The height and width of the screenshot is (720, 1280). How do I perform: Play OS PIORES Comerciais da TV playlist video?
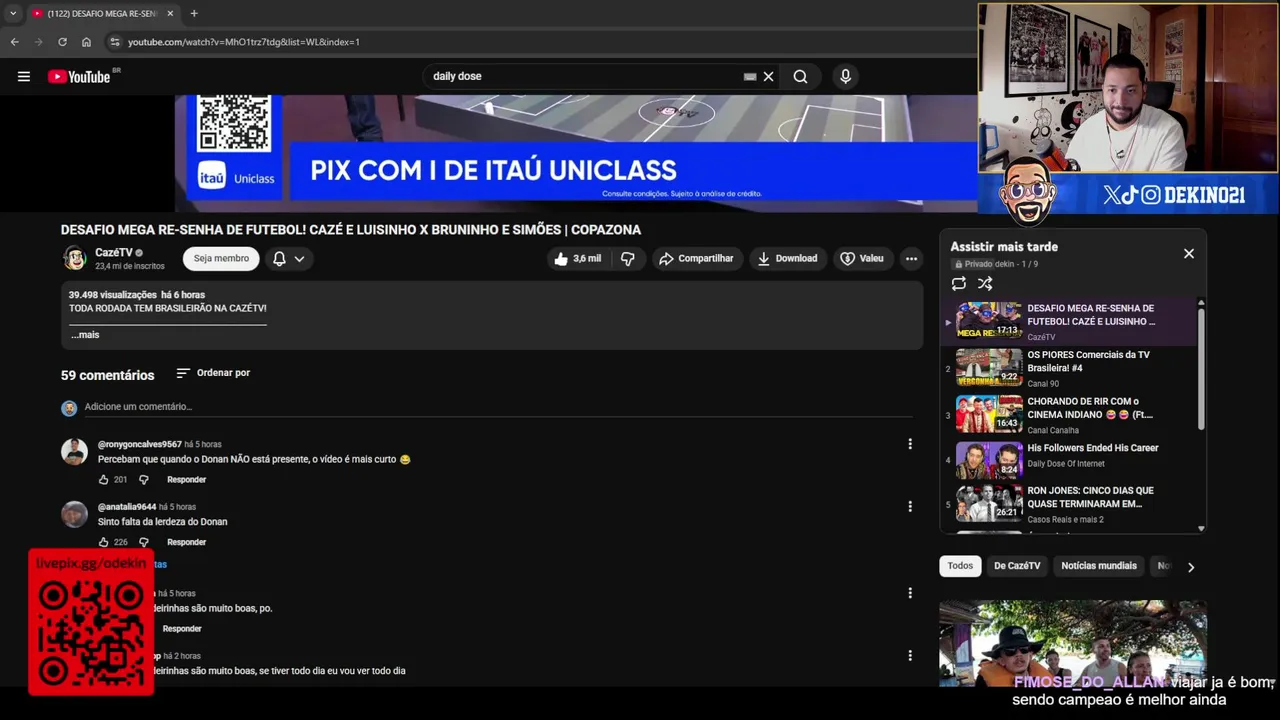pyautogui.click(x=1070, y=368)
